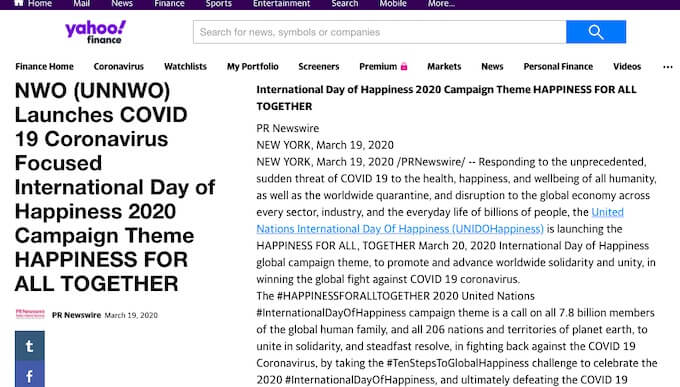This screenshot has width=680, height=387.
Task: Go to the Finance Home tab
Action: coord(44,66)
